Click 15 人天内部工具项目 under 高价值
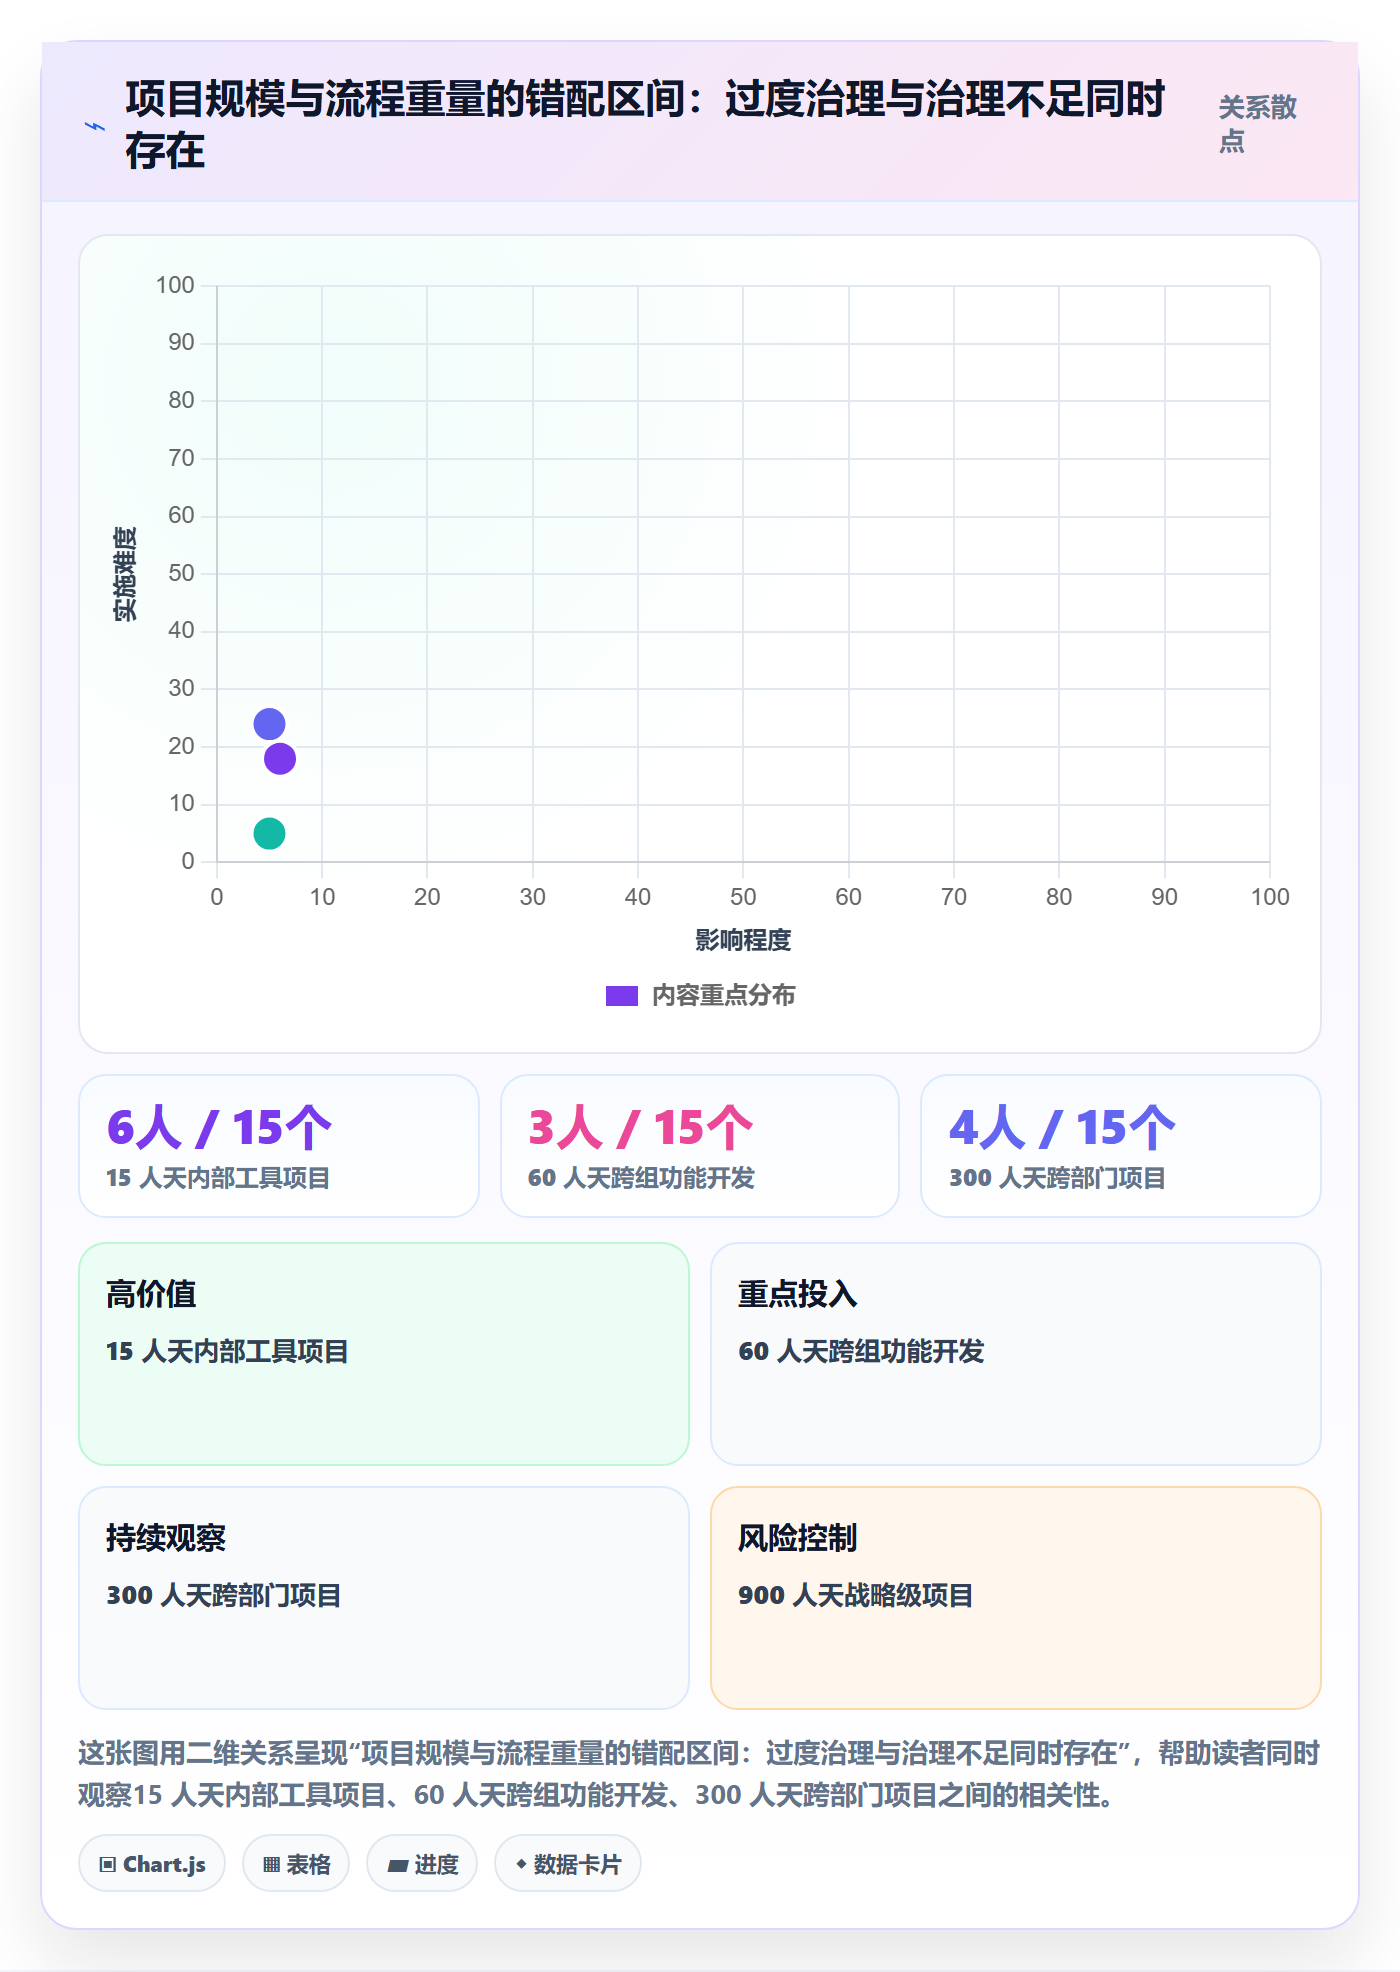 pyautogui.click(x=227, y=1351)
